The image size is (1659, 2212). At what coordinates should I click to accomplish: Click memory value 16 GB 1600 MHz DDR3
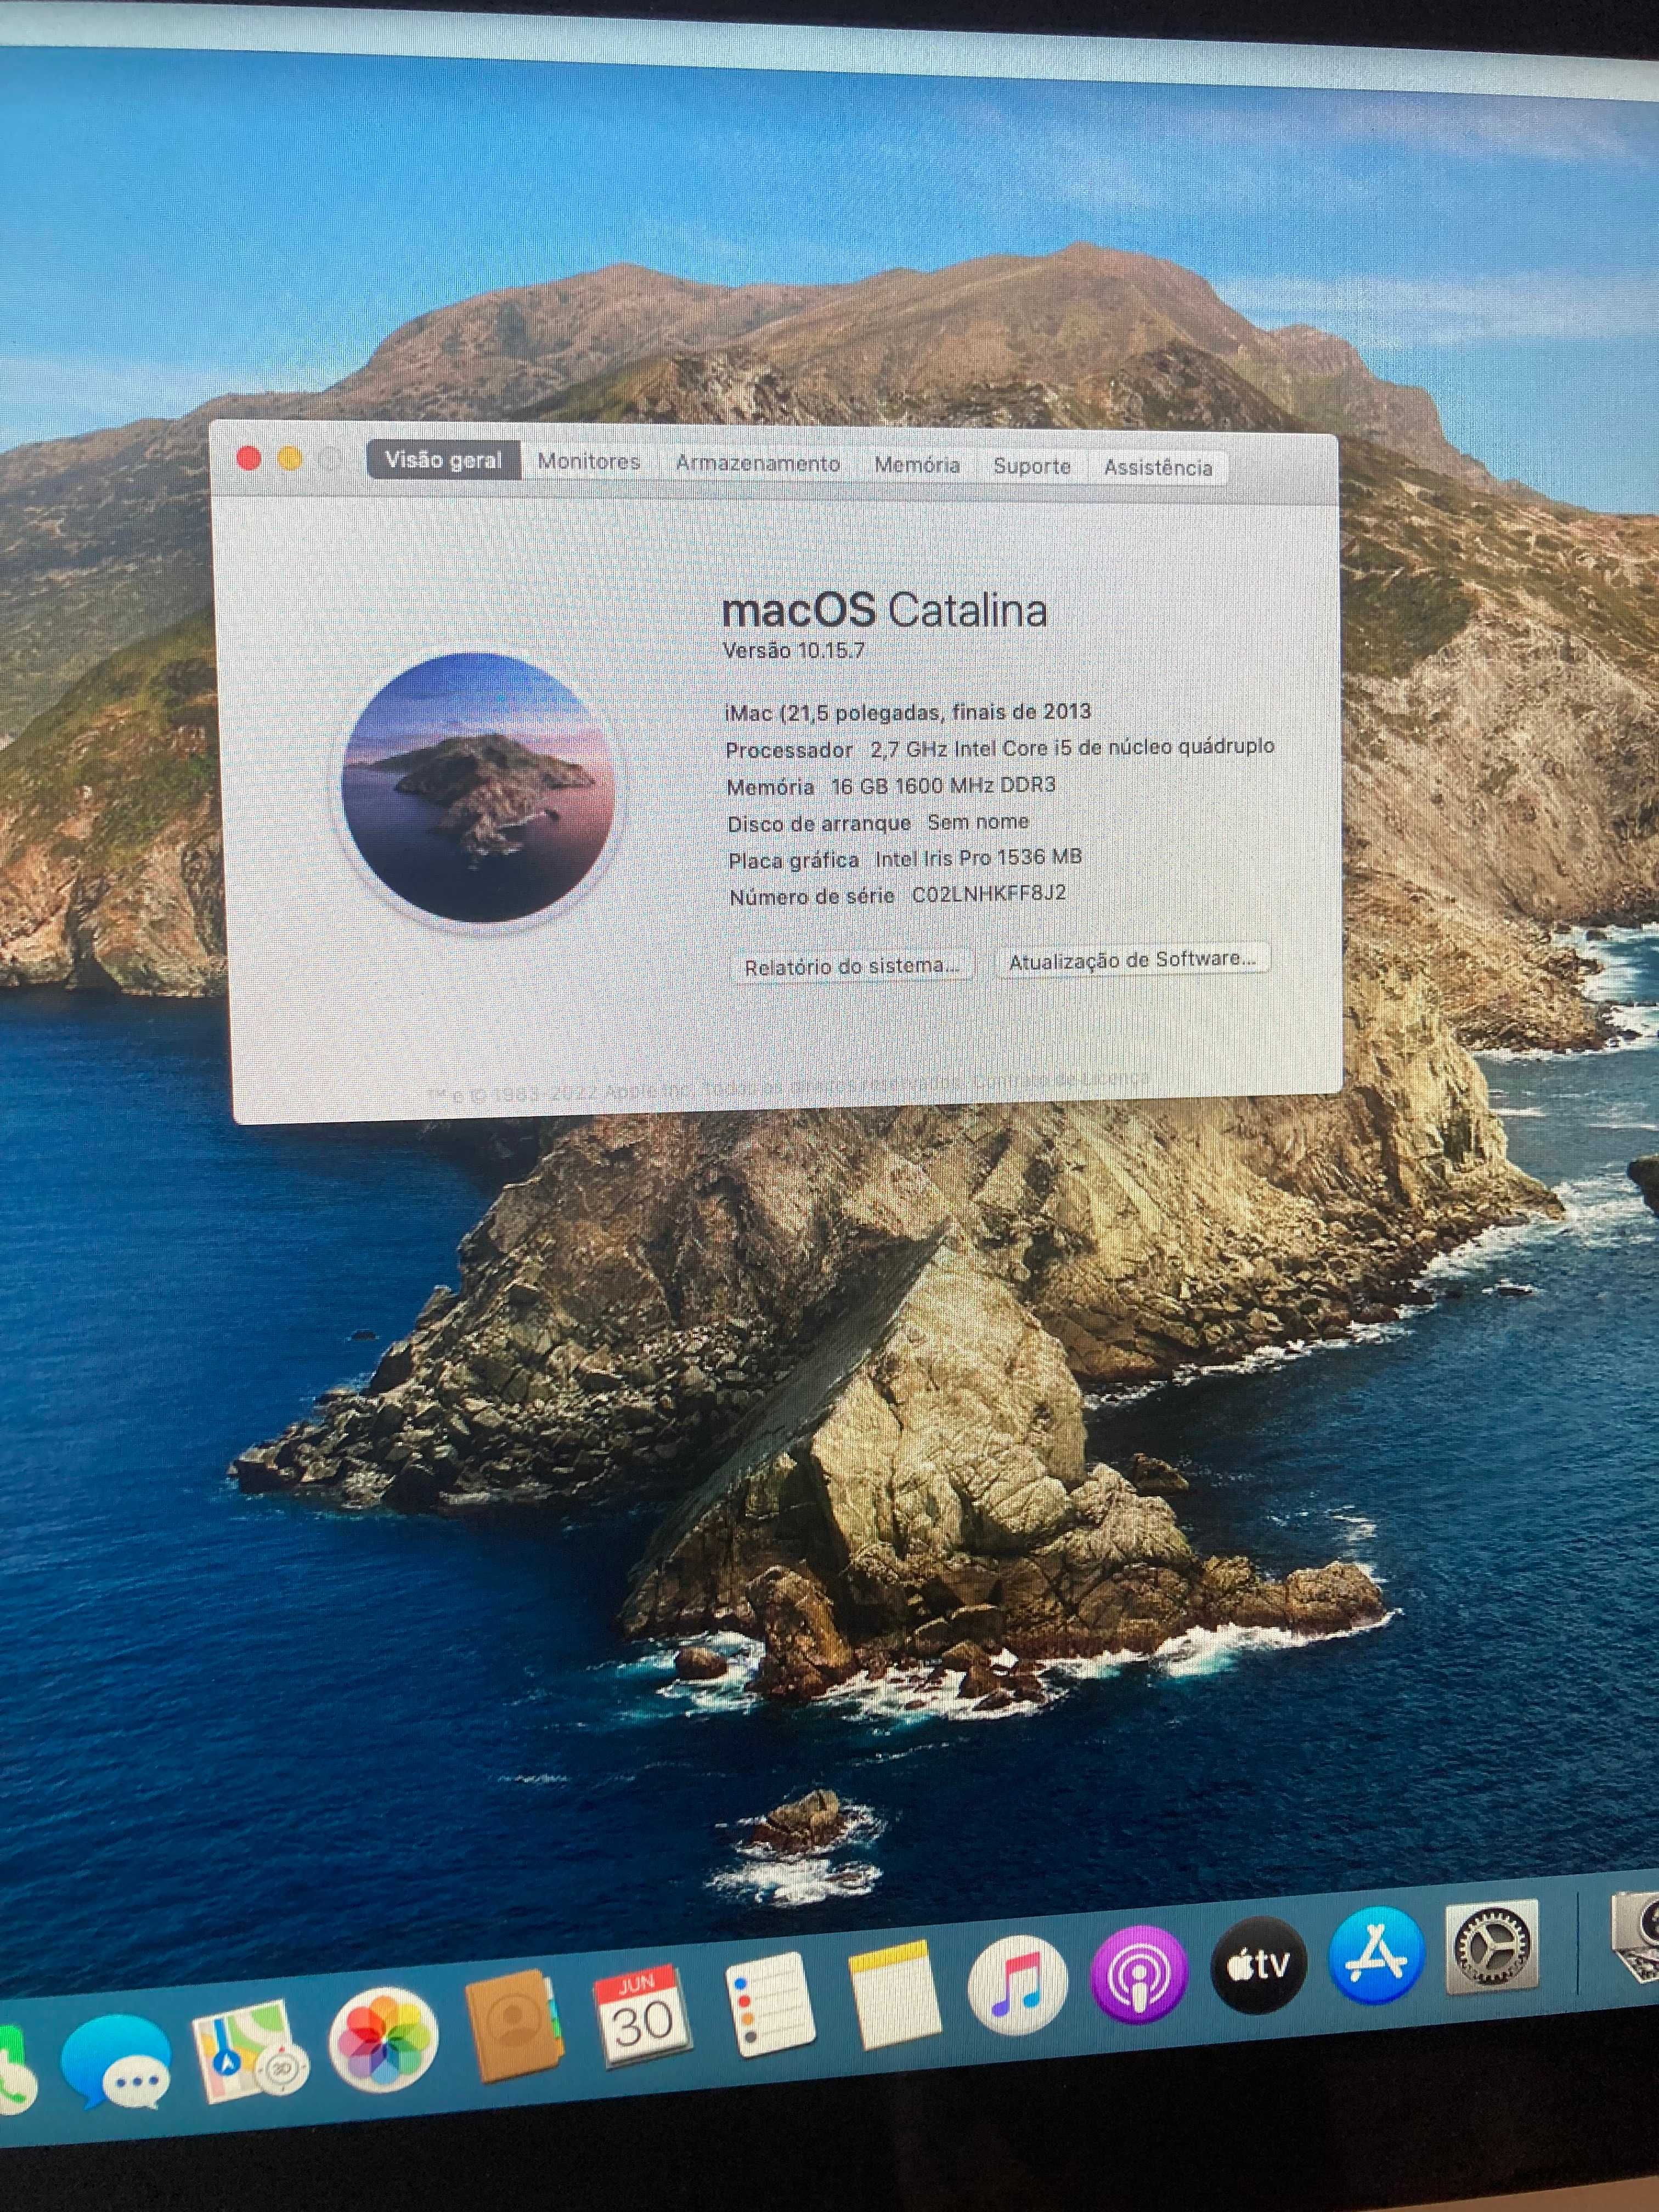[943, 785]
